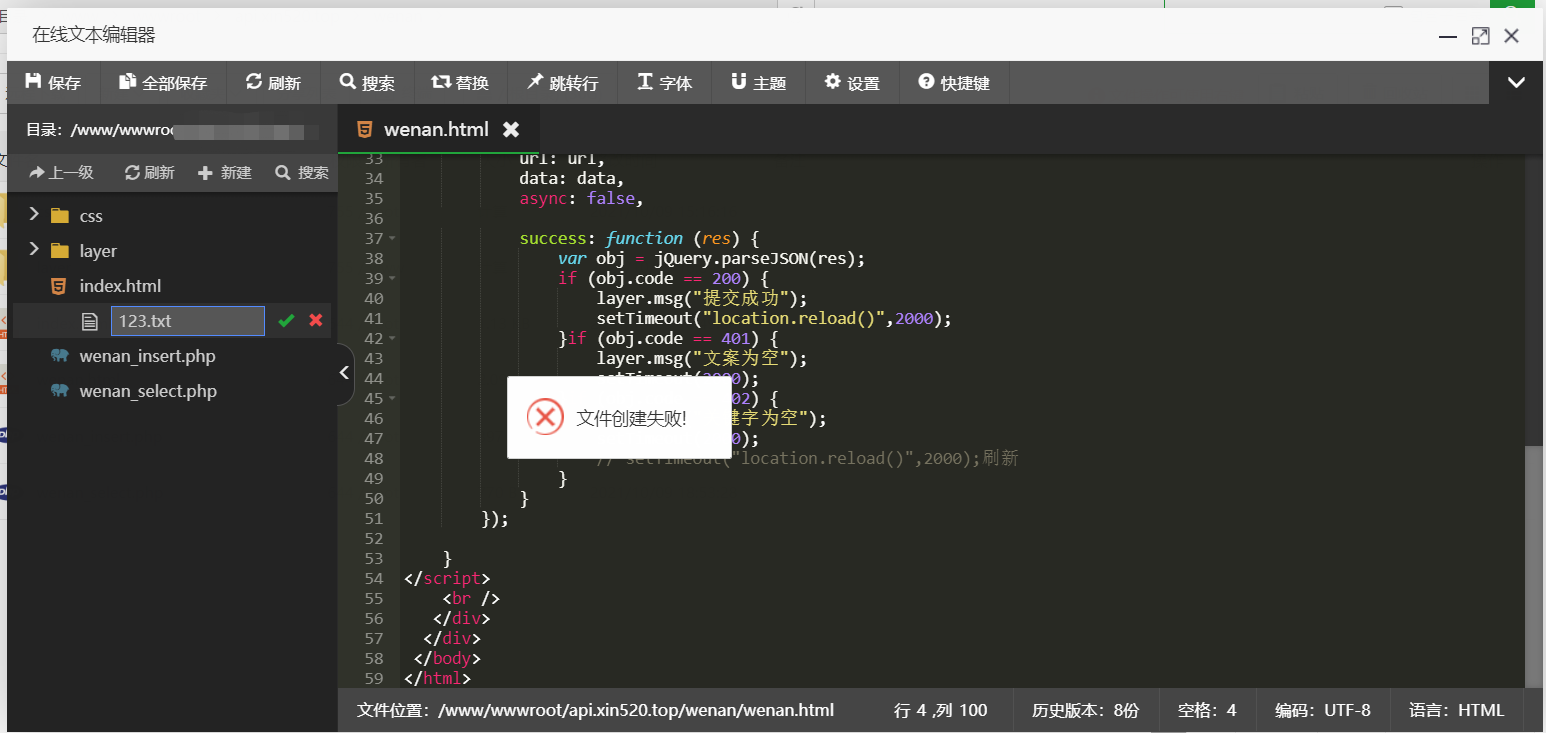Close the 在线文本编辑器 dialog
Screen dimensions: 1546x733
click(x=1512, y=36)
